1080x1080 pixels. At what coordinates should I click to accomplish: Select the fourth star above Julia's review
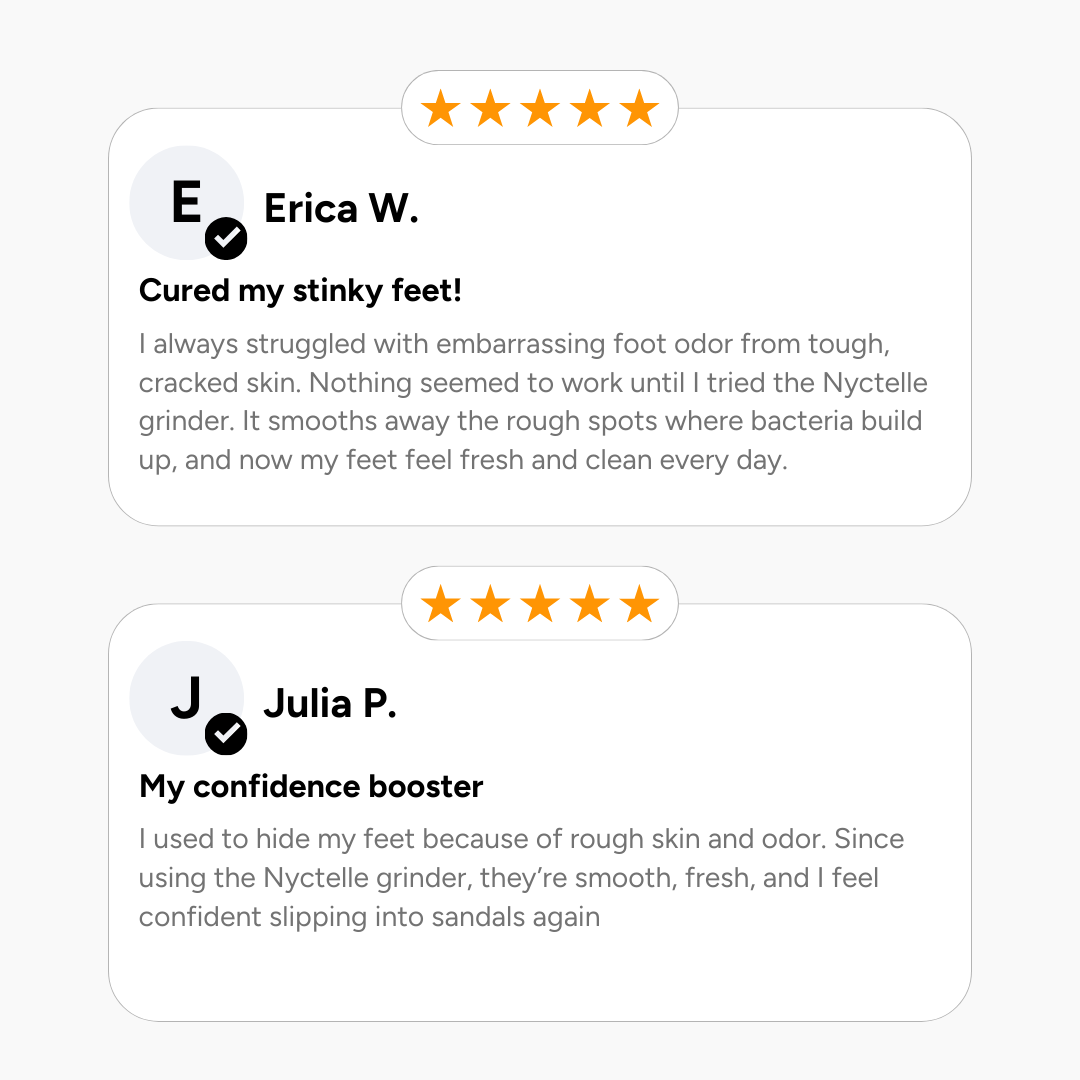tap(589, 605)
